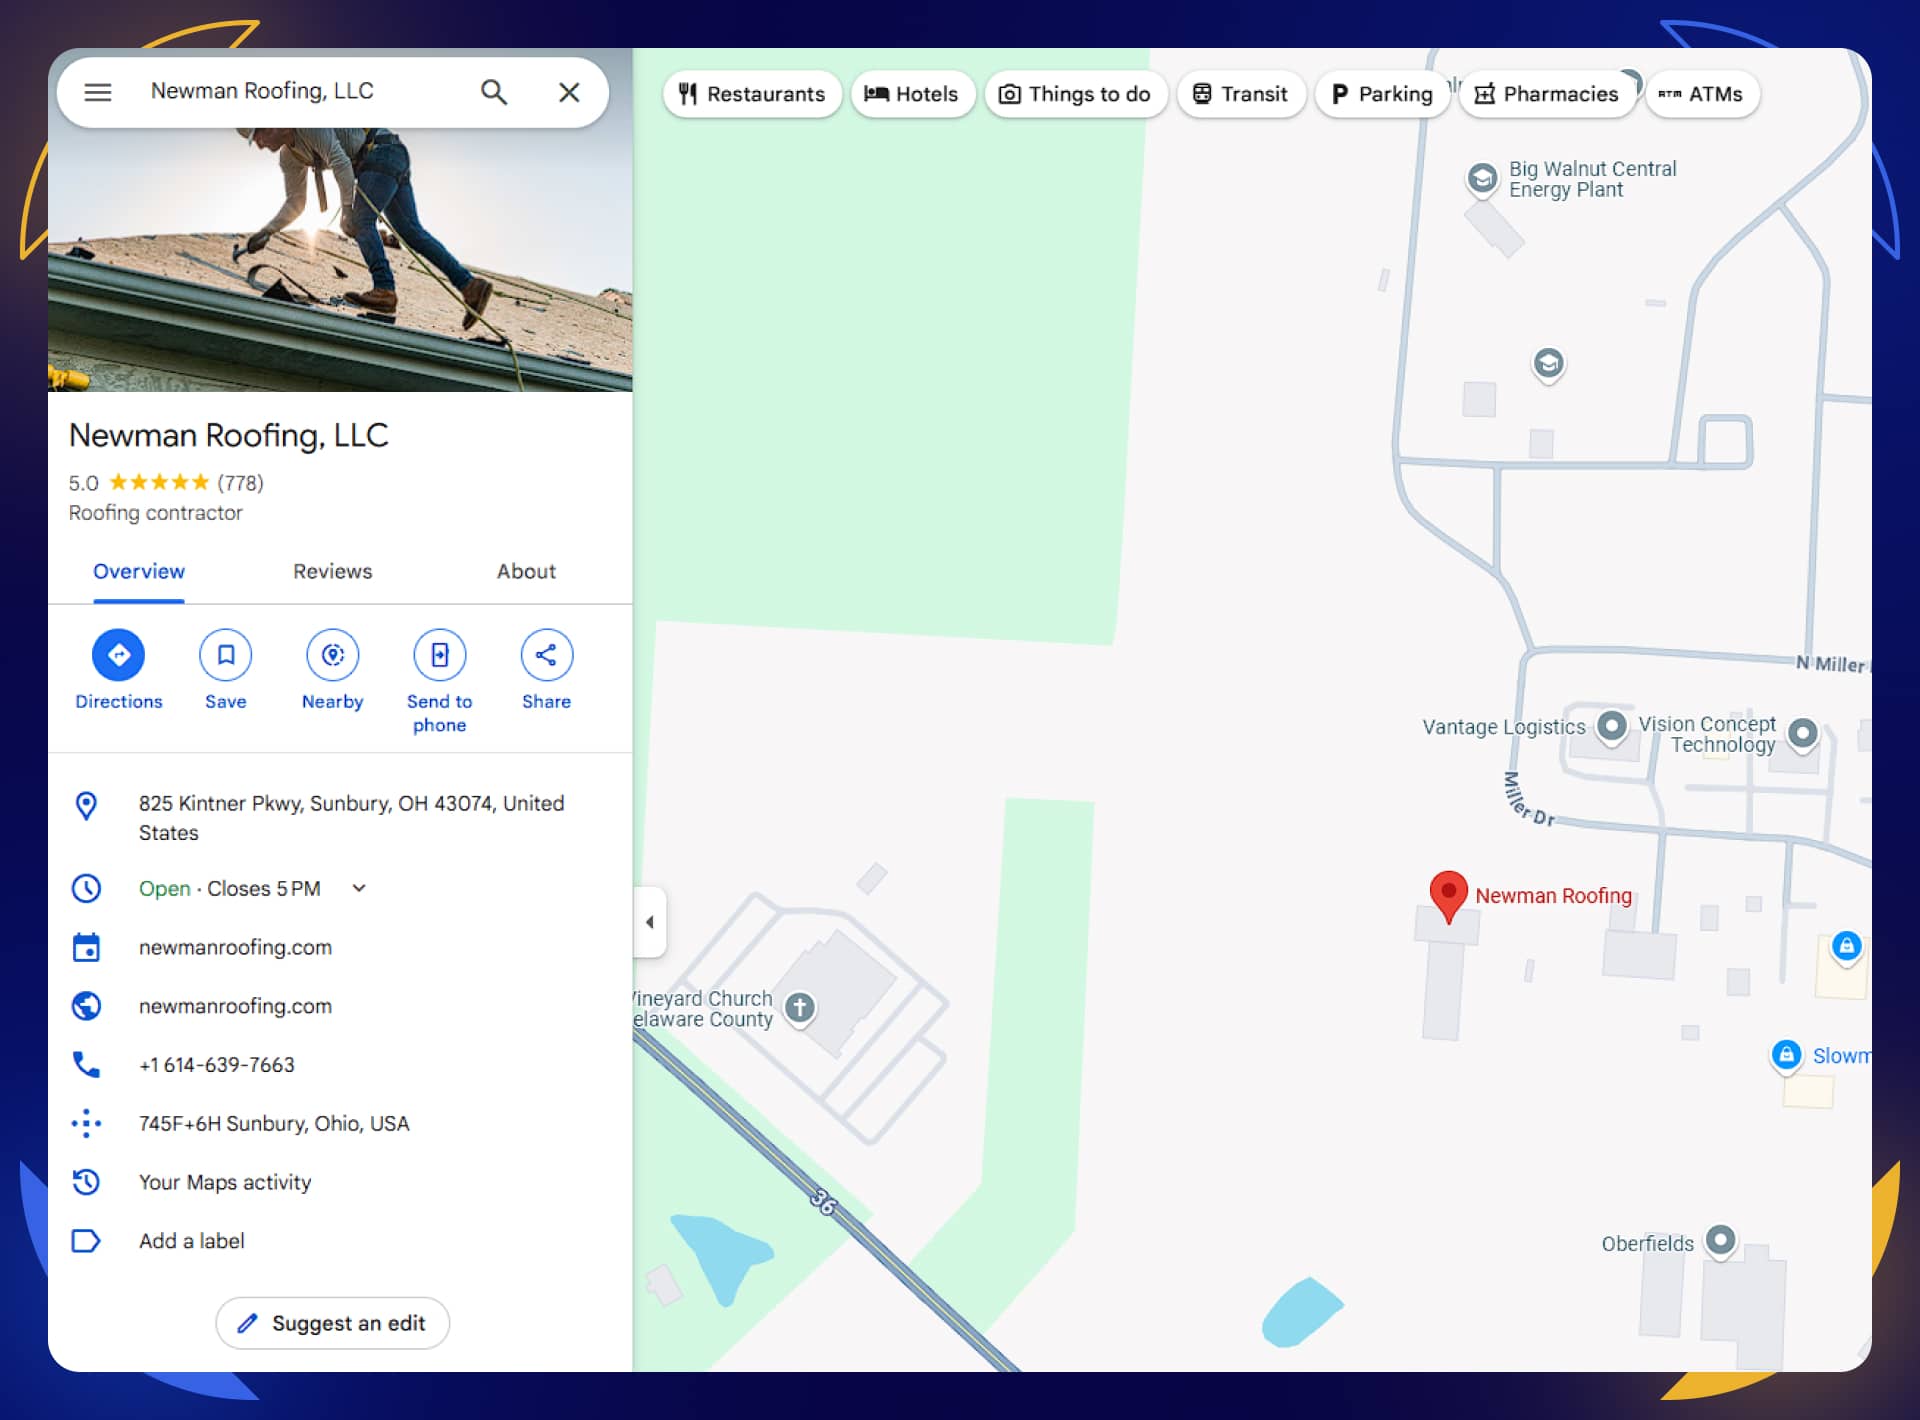
Task: Open Your Maps activity
Action: [x=225, y=1182]
